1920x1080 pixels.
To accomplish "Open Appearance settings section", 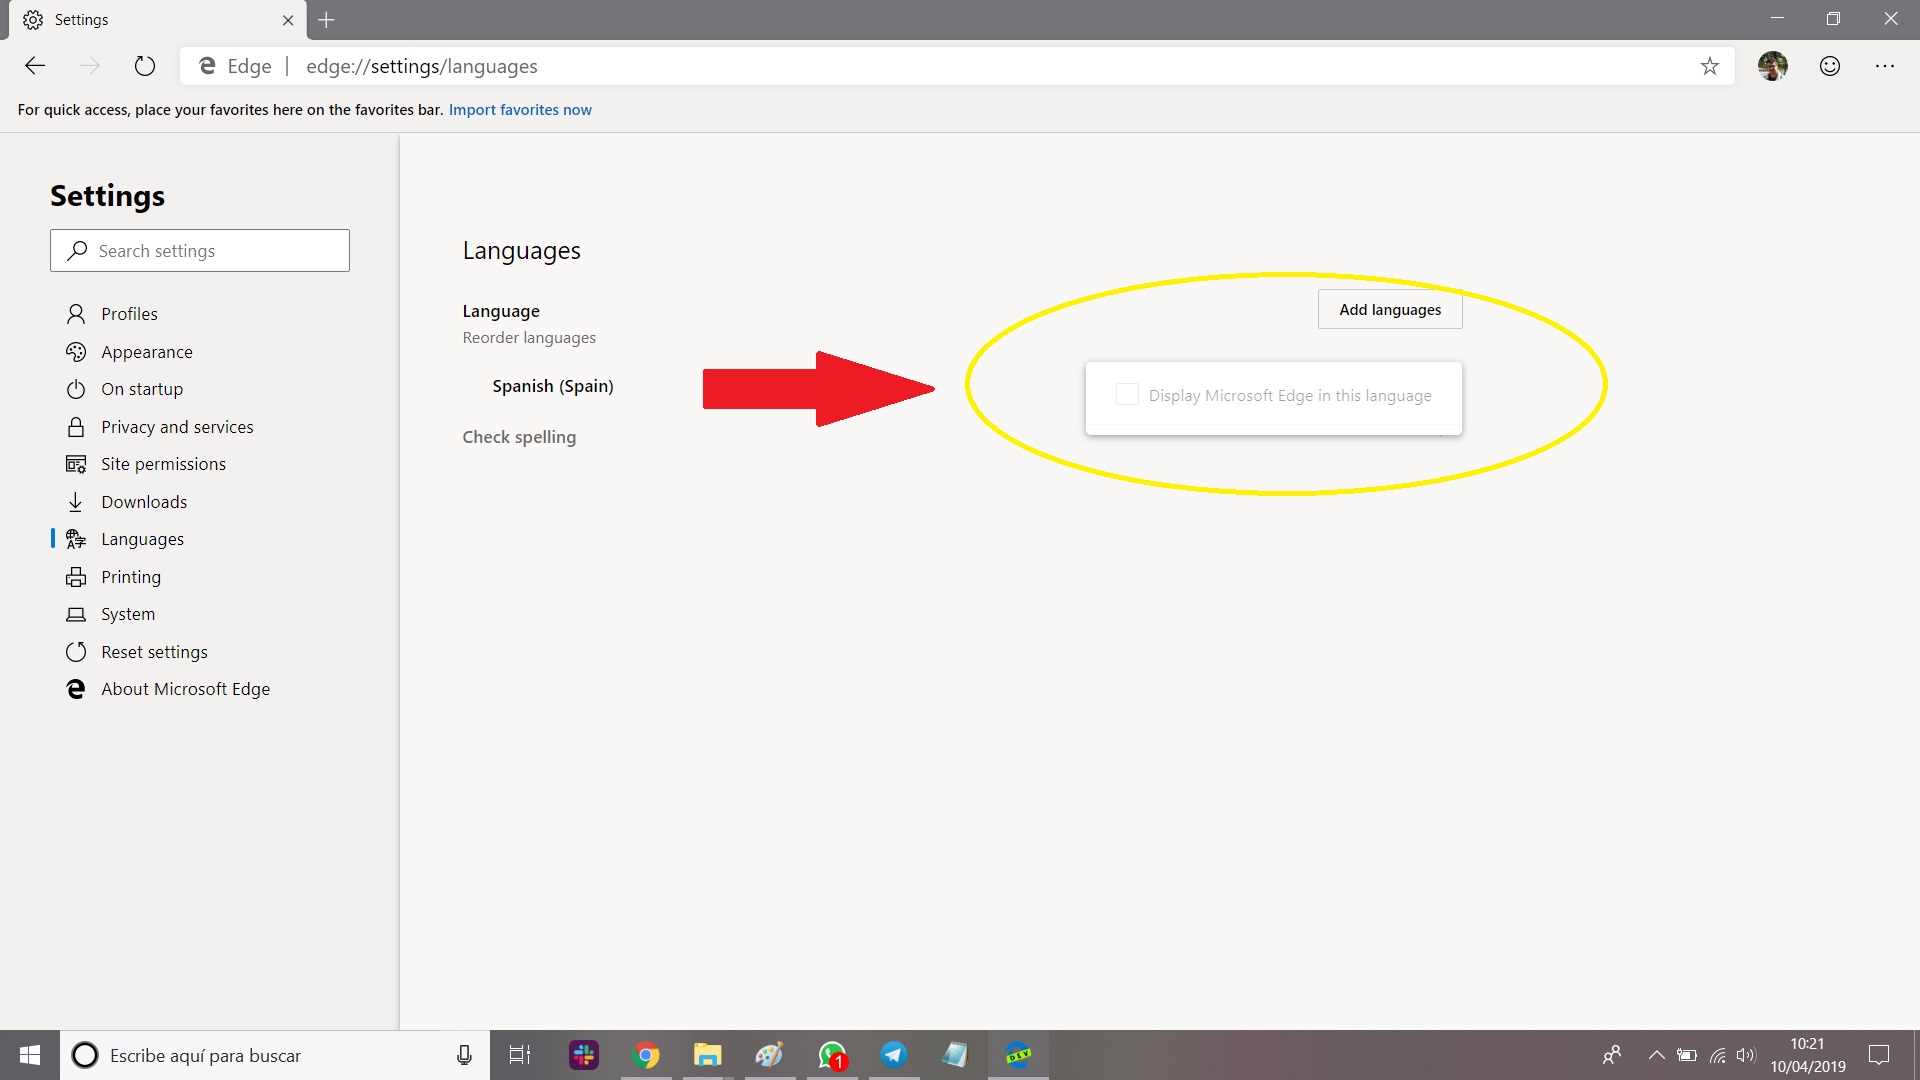I will click(147, 352).
